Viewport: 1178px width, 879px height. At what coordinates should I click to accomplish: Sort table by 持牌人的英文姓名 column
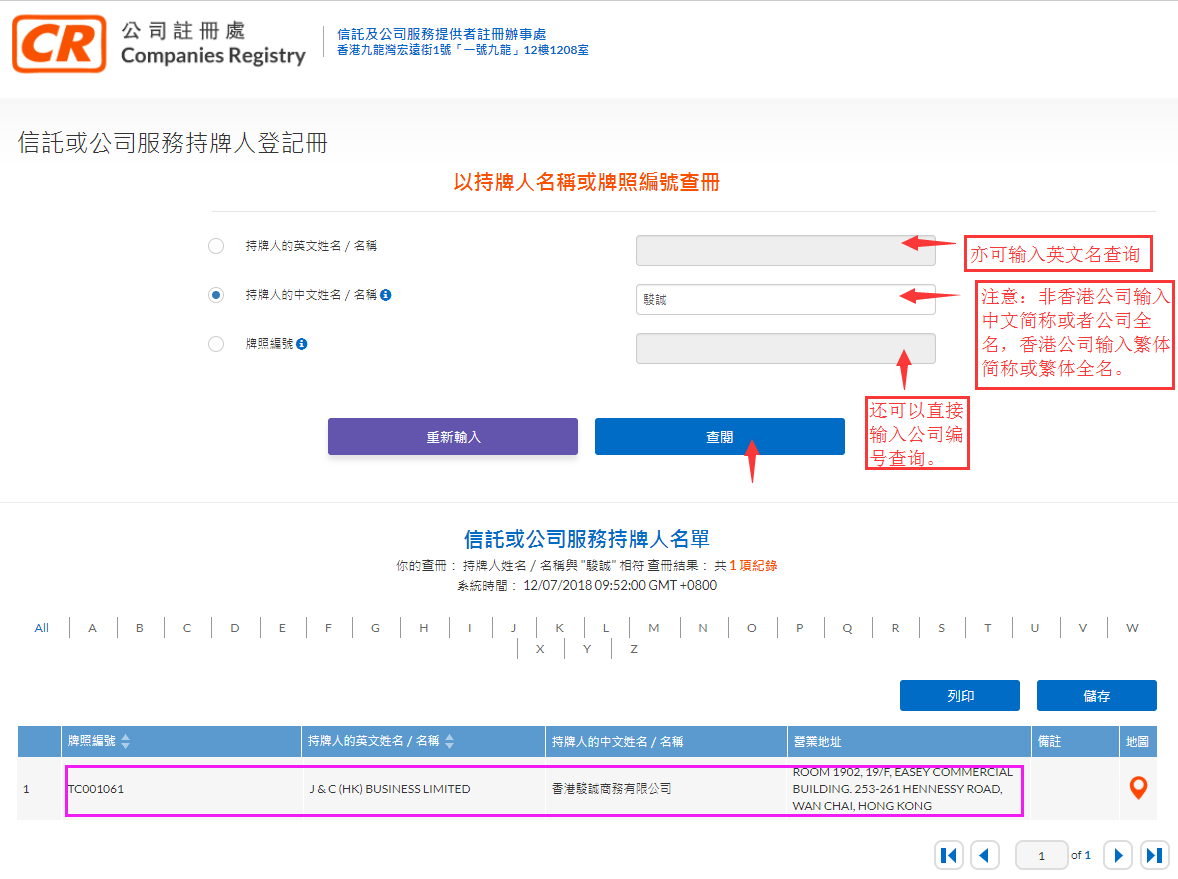tap(450, 742)
